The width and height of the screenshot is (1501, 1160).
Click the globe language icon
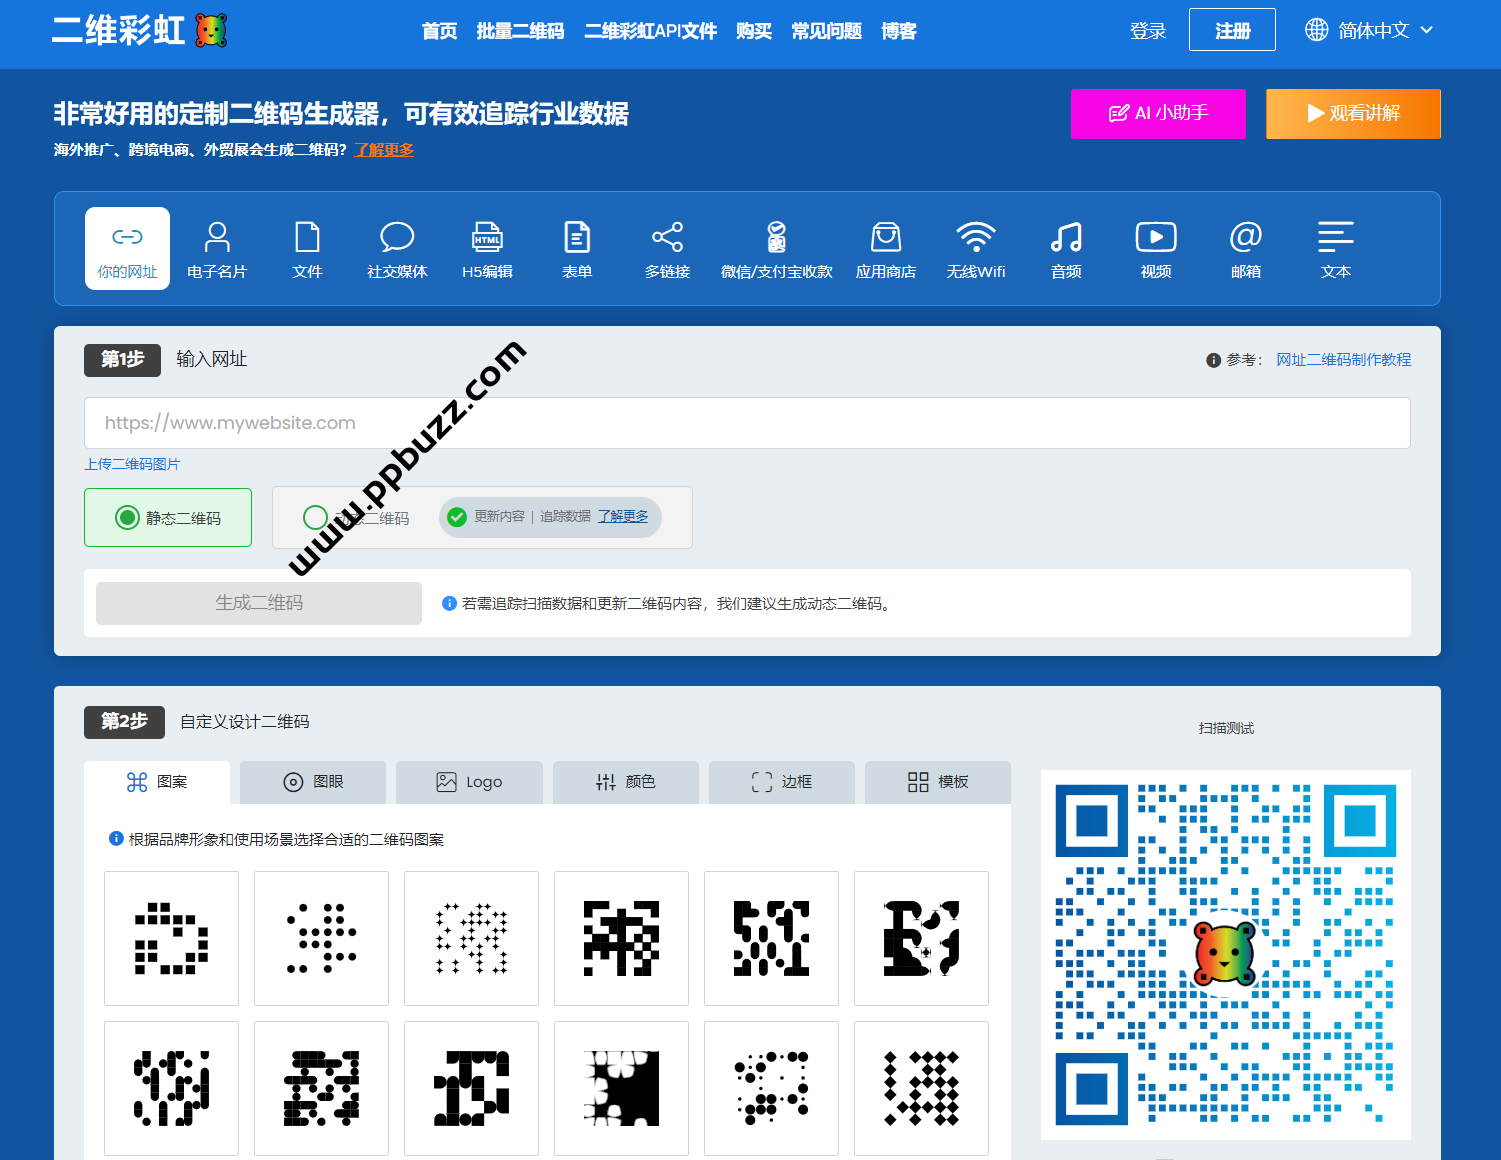(1317, 30)
